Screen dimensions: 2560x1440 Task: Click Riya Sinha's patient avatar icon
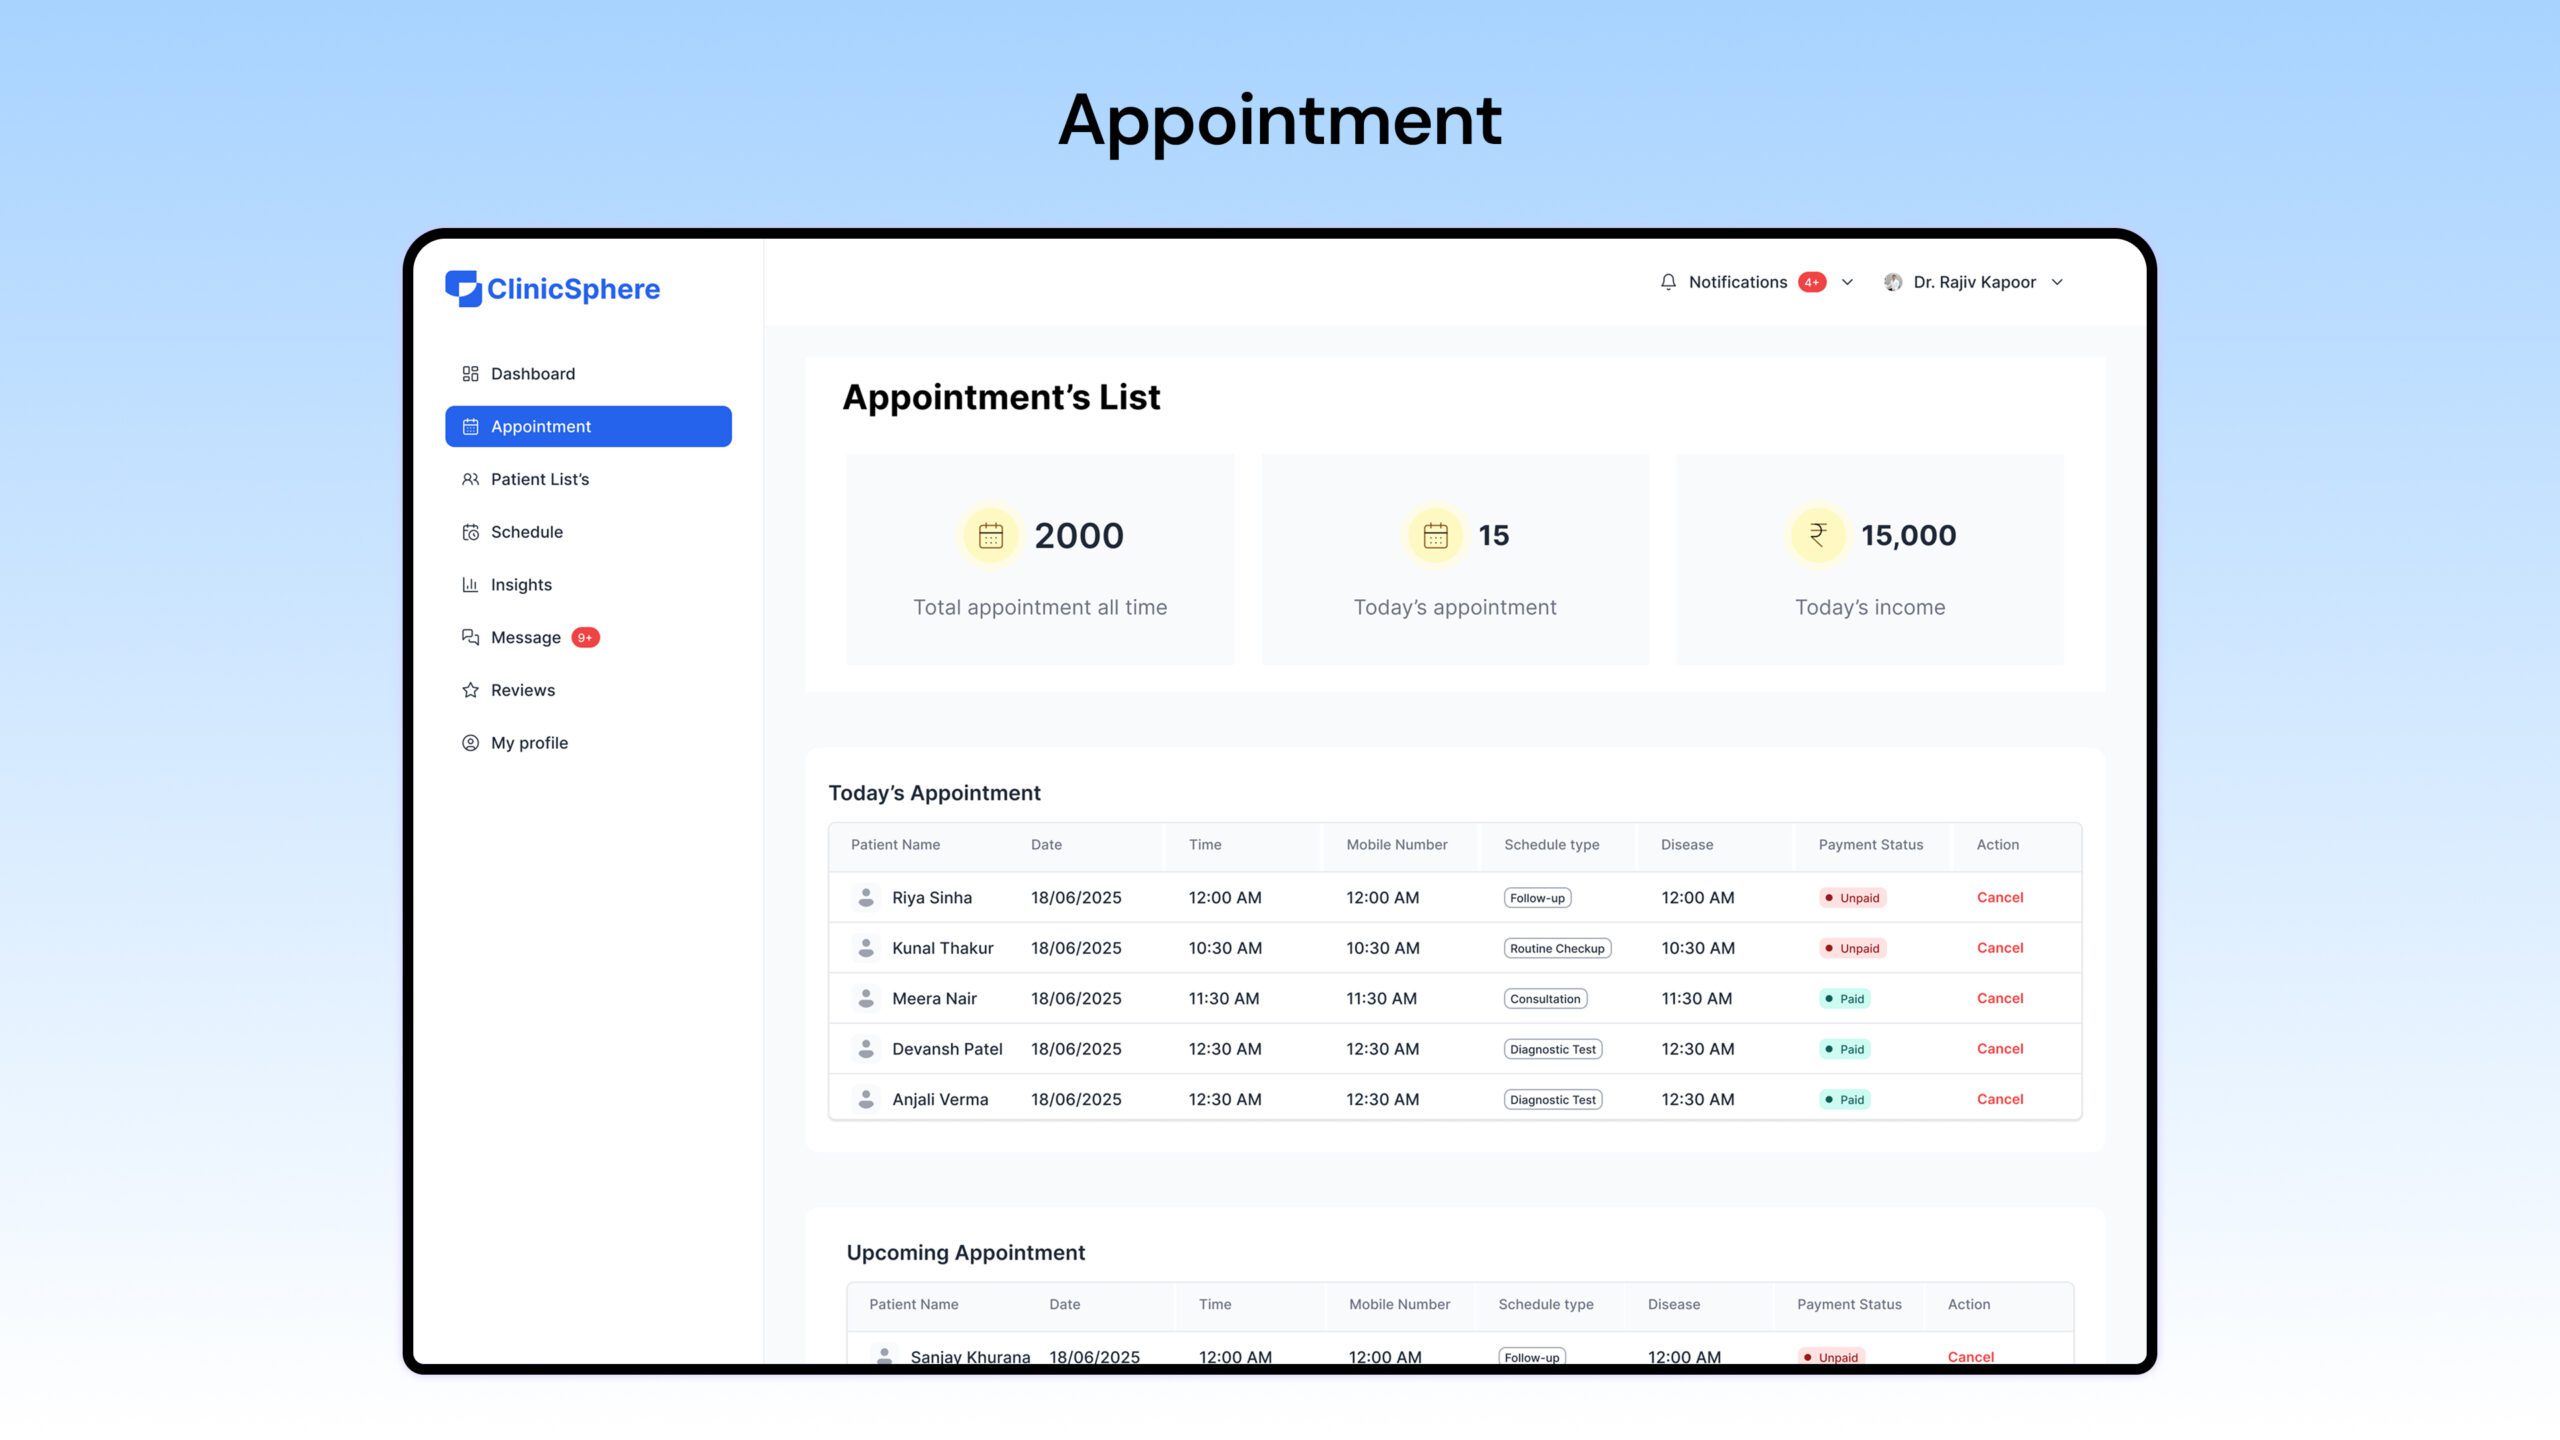coord(866,897)
